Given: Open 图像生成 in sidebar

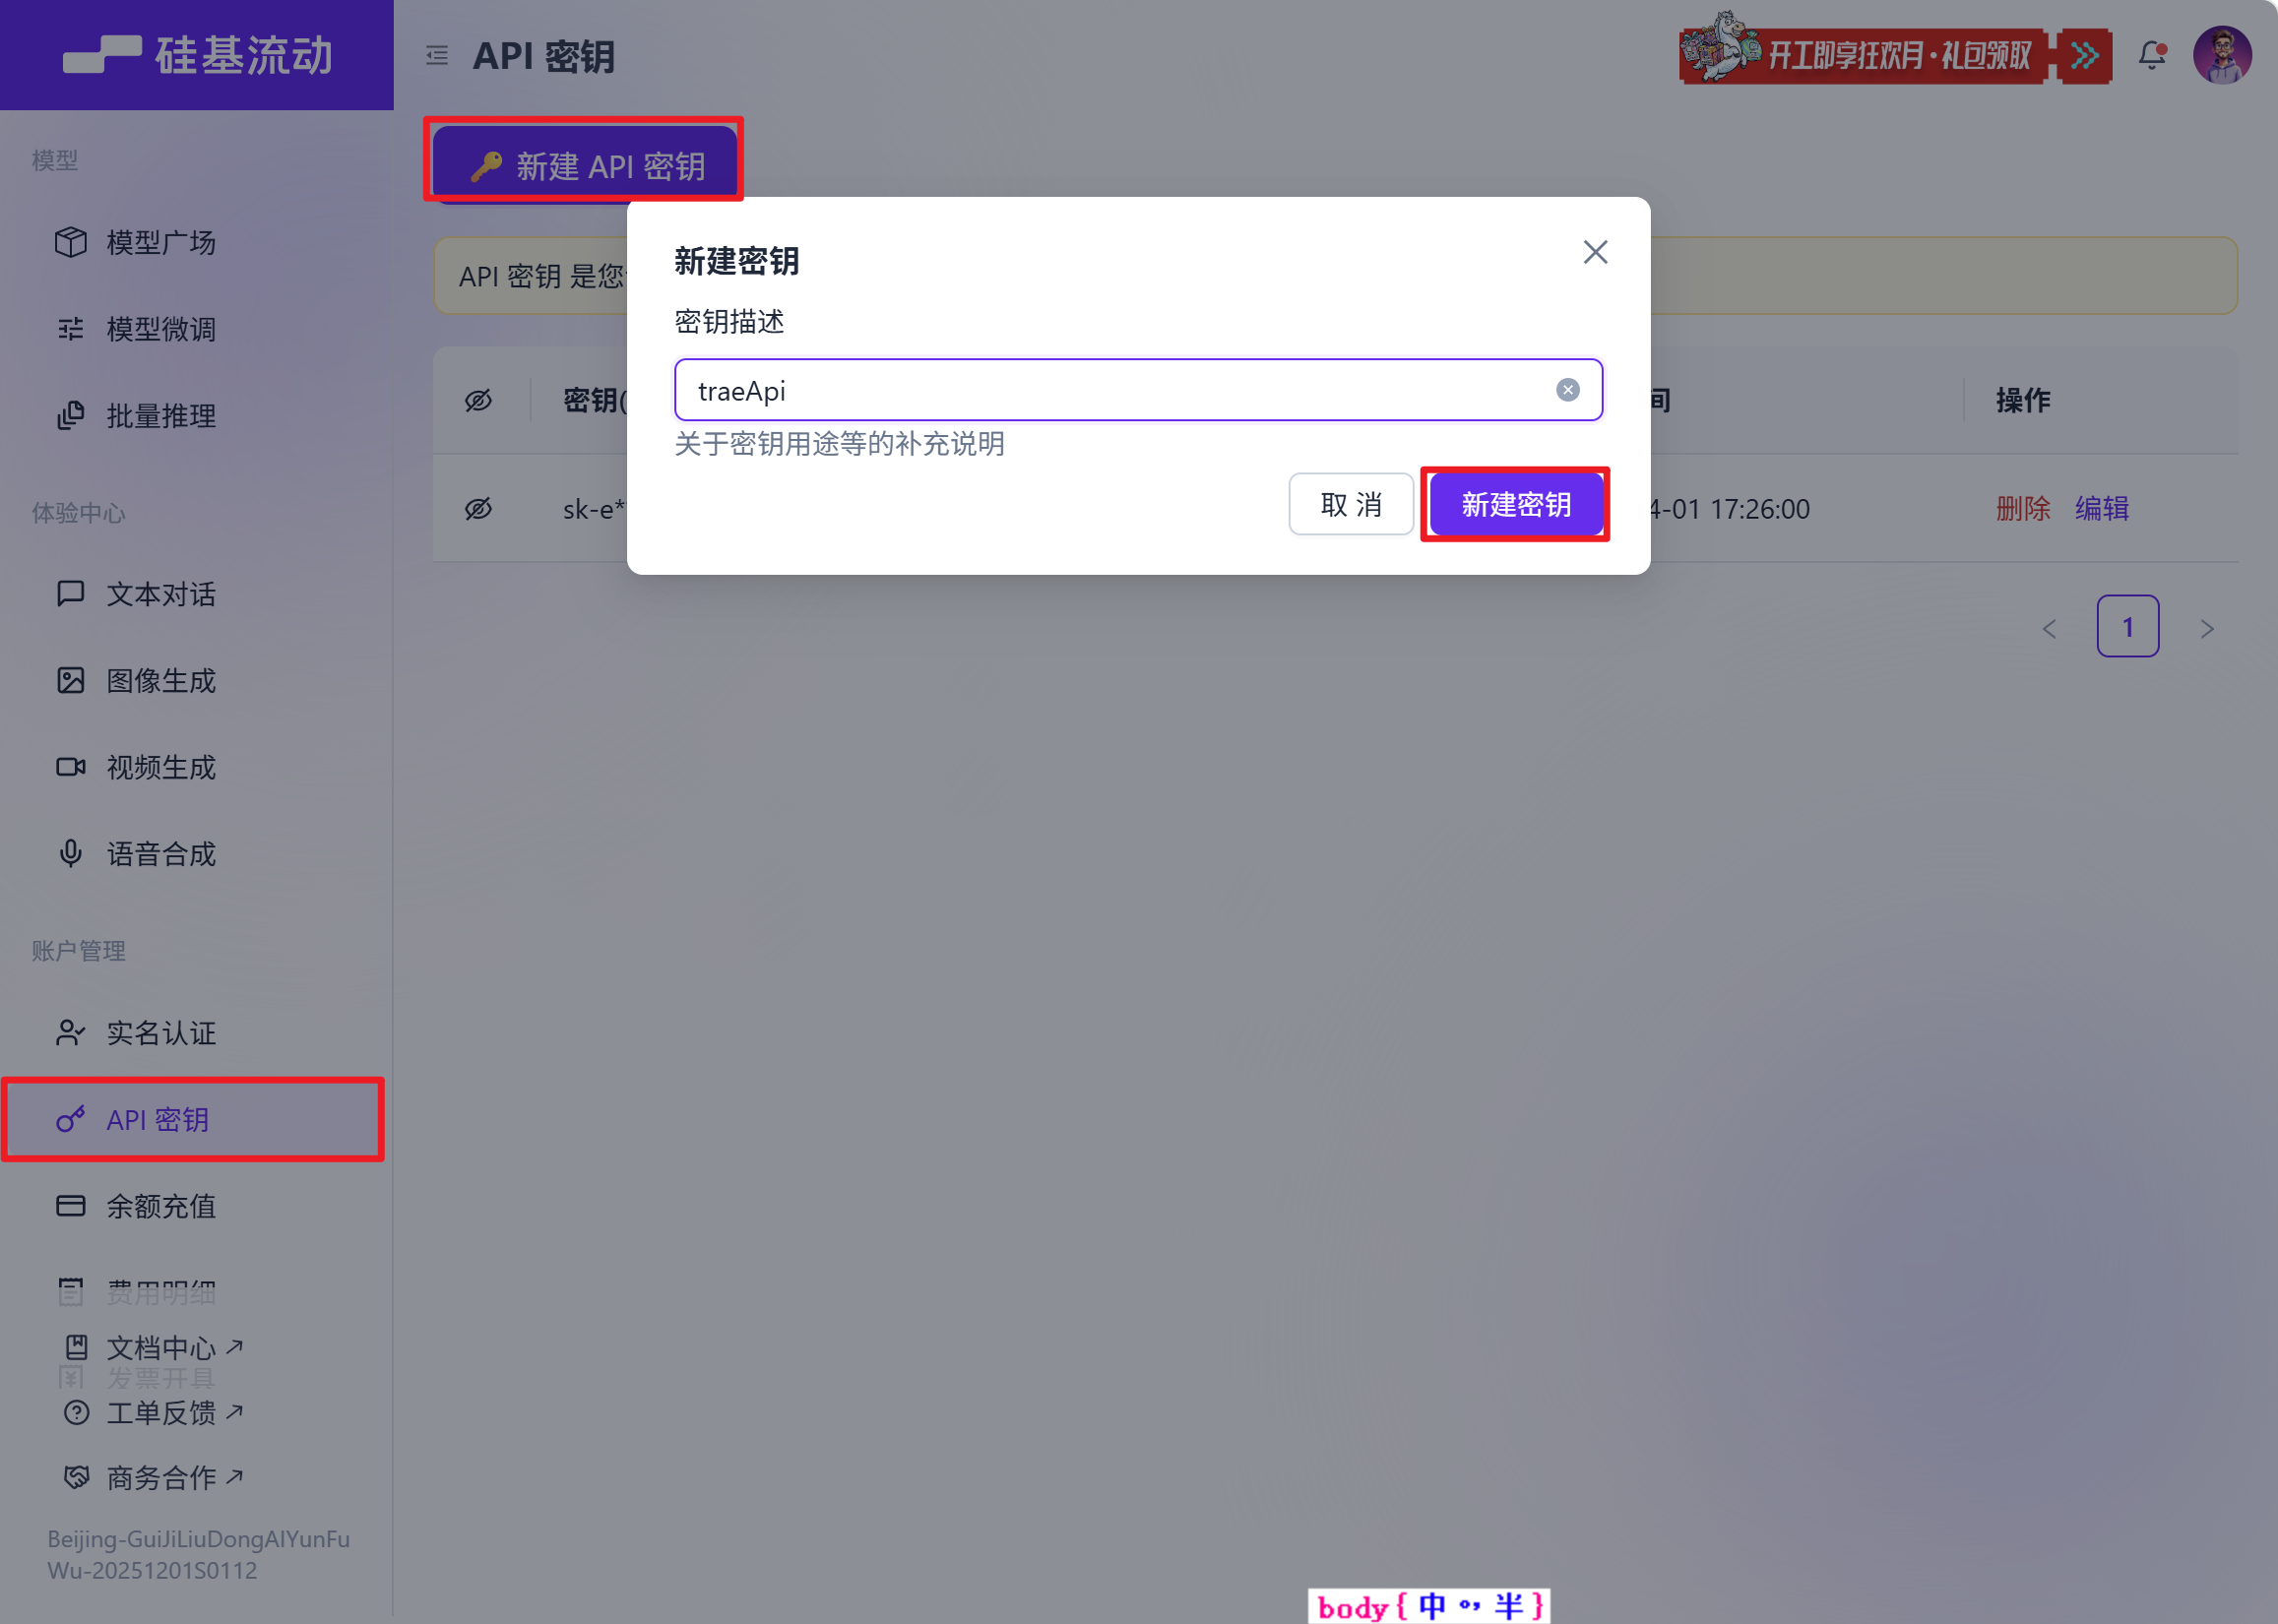Looking at the screenshot, I should coord(196,681).
